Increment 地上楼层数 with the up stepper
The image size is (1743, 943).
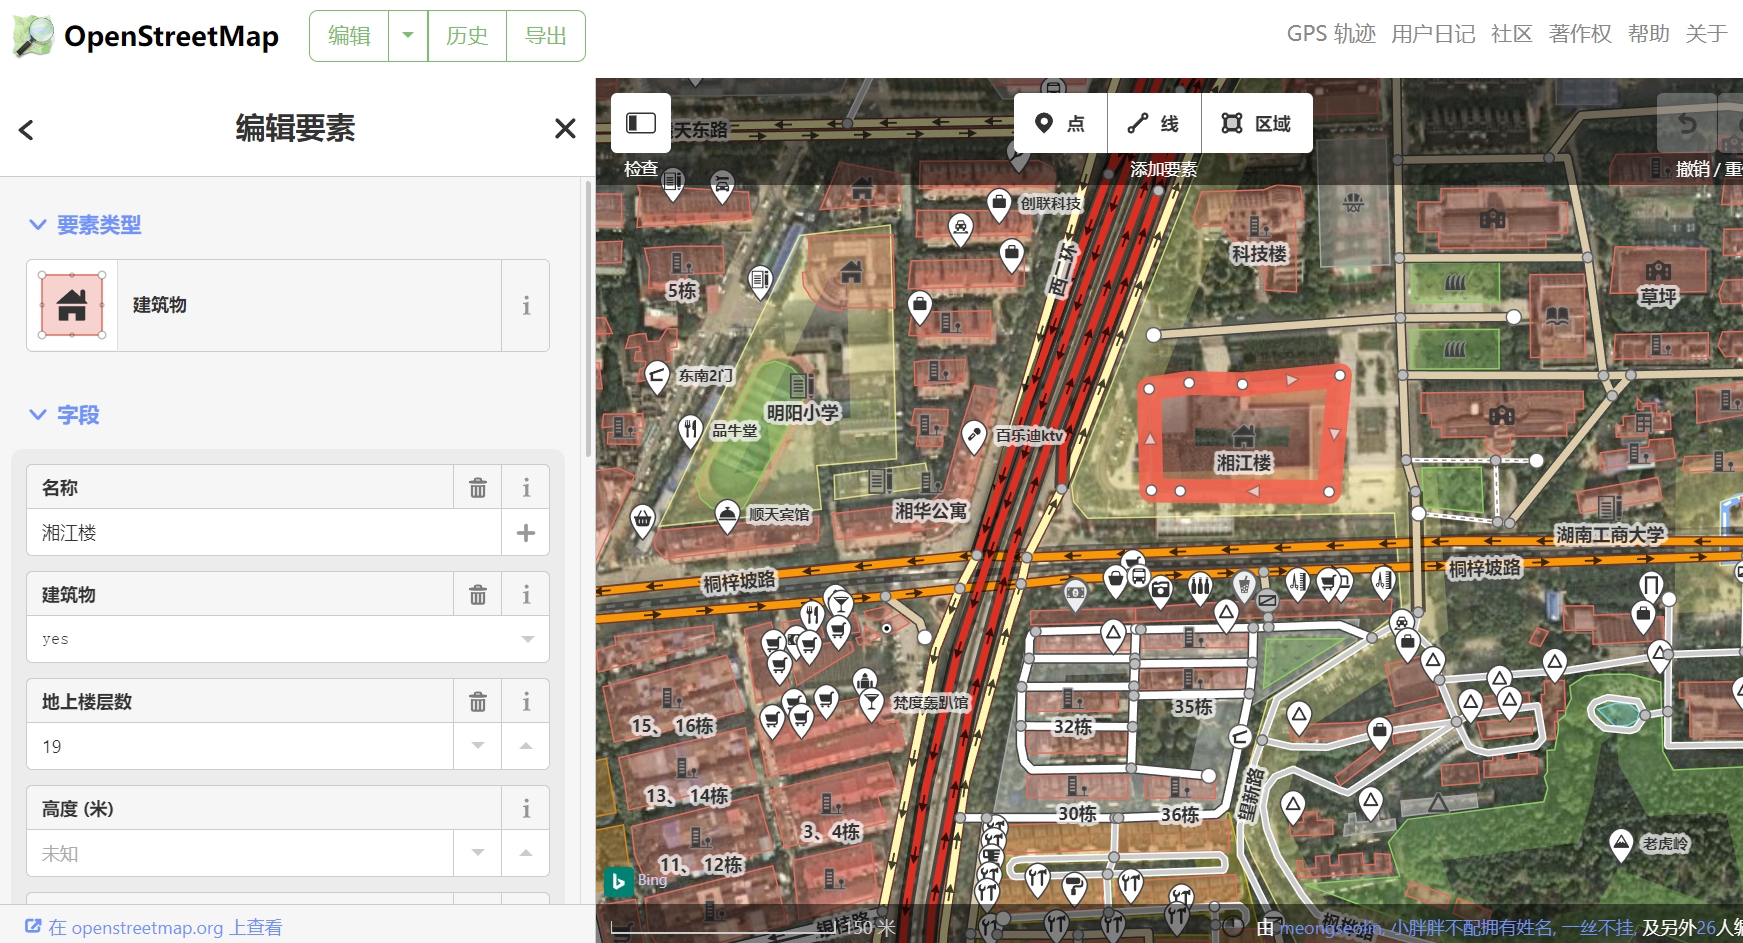(x=525, y=745)
